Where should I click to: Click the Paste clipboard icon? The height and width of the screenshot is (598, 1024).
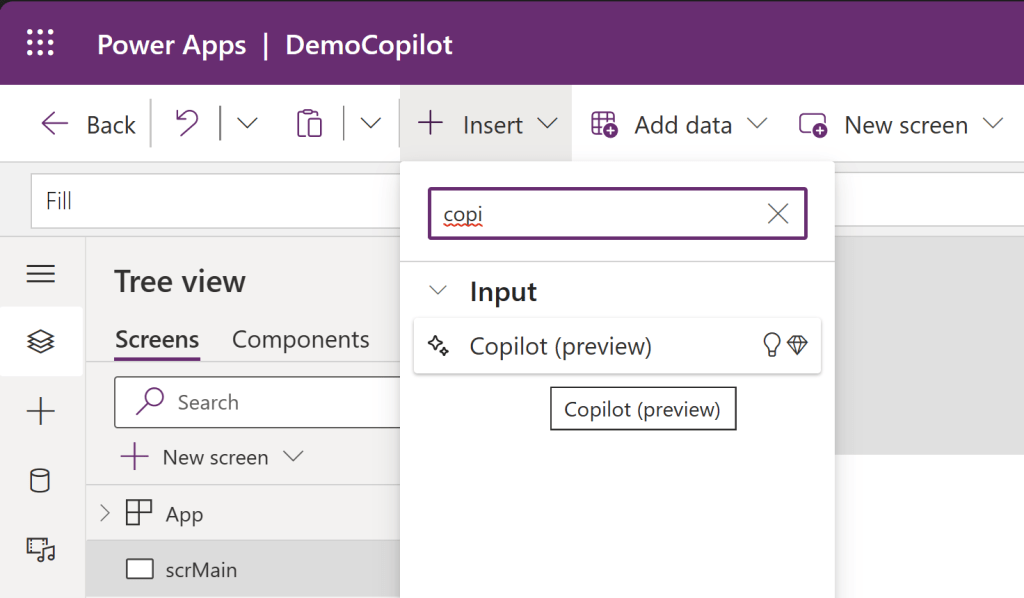coord(310,124)
